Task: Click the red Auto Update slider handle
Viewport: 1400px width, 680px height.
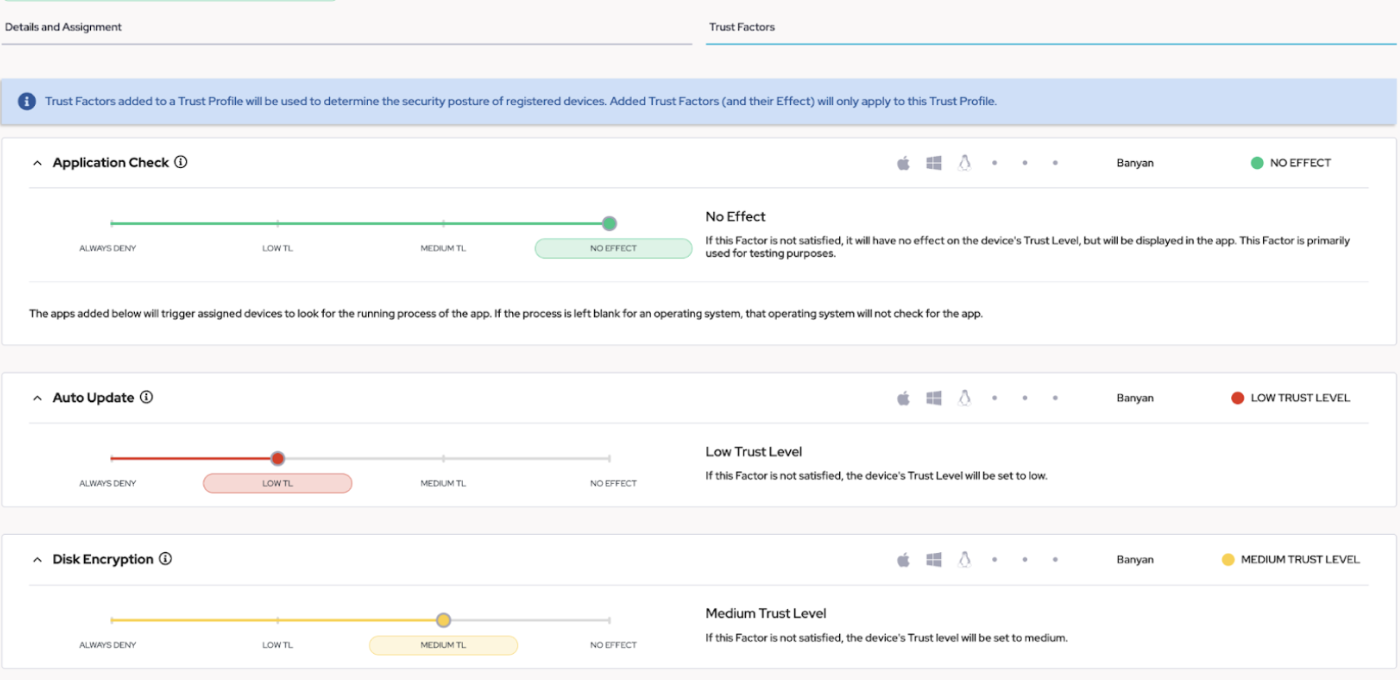Action: (278, 458)
